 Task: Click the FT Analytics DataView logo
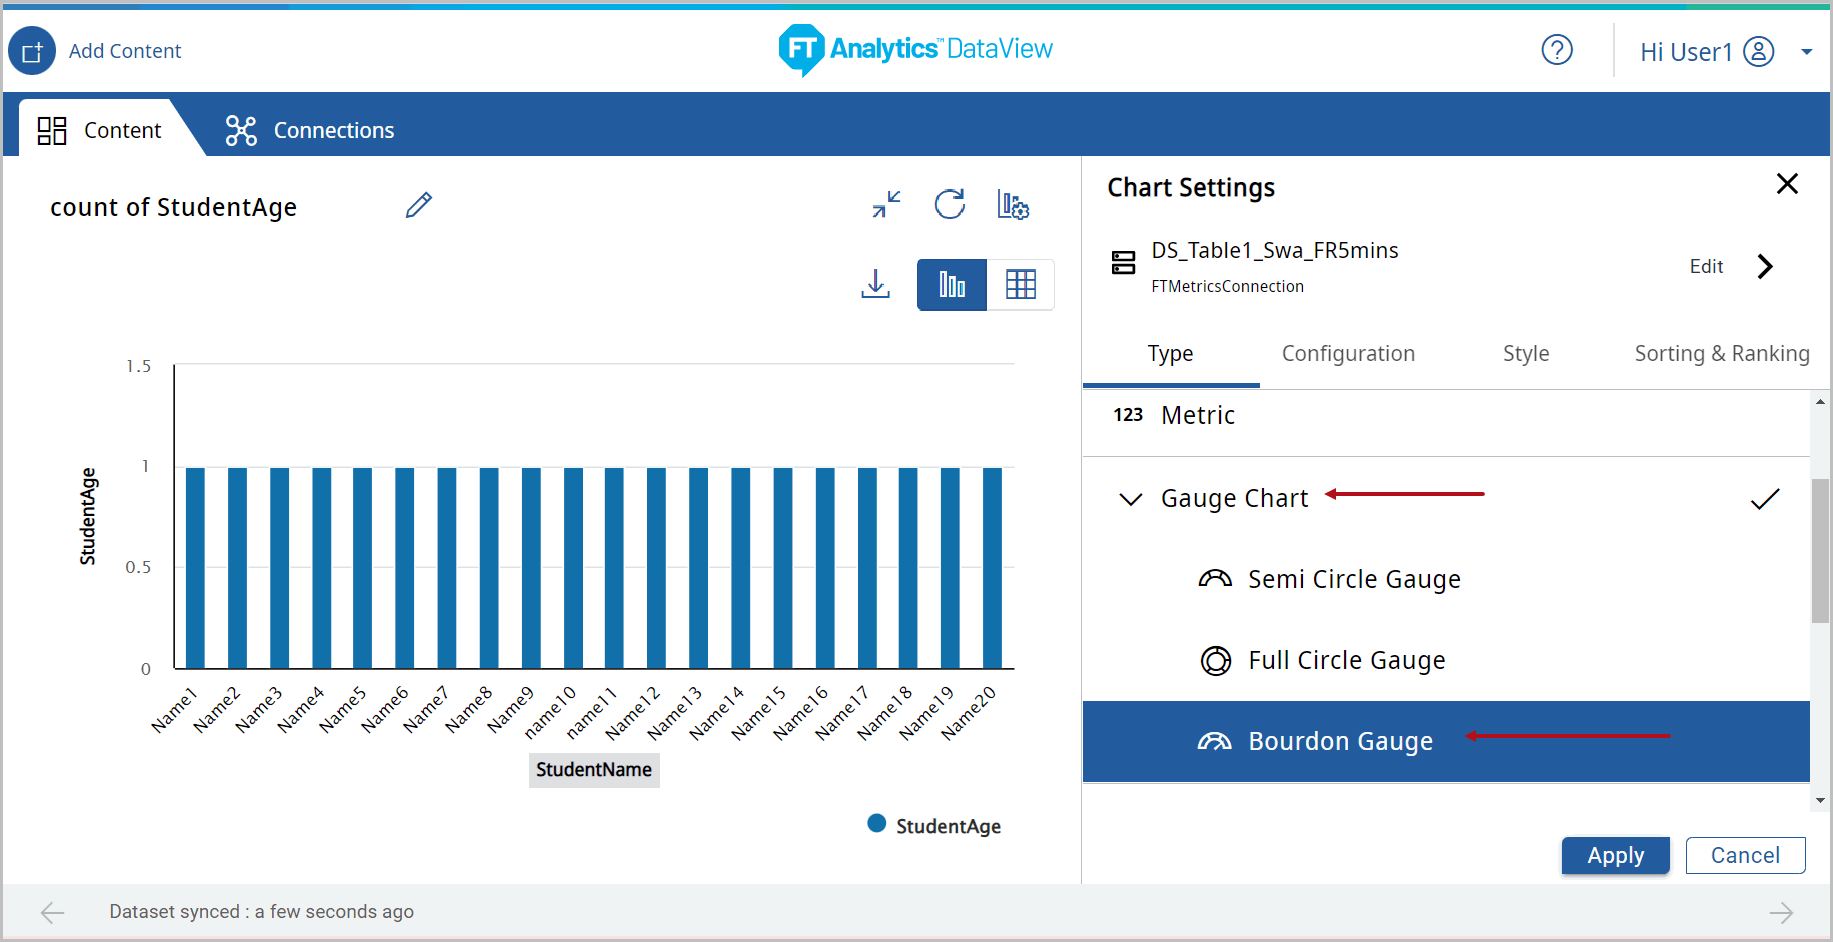point(915,49)
